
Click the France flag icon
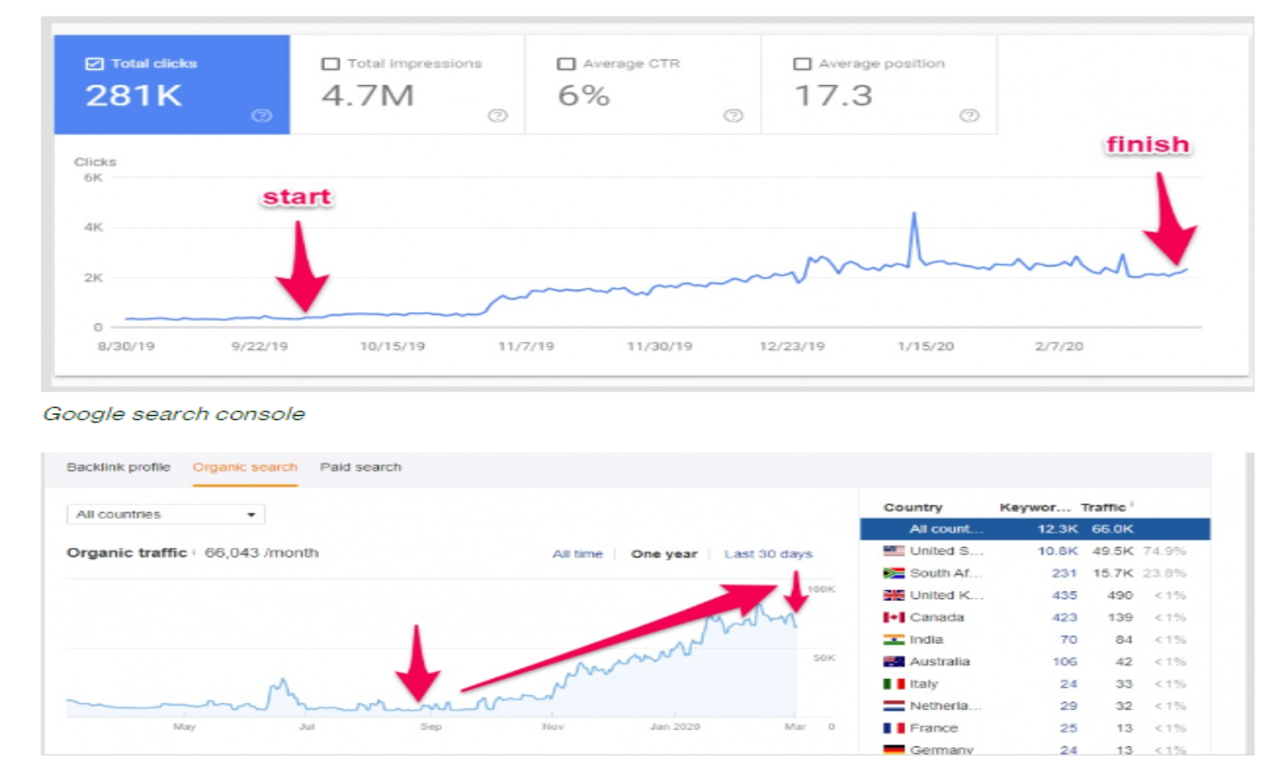895,727
